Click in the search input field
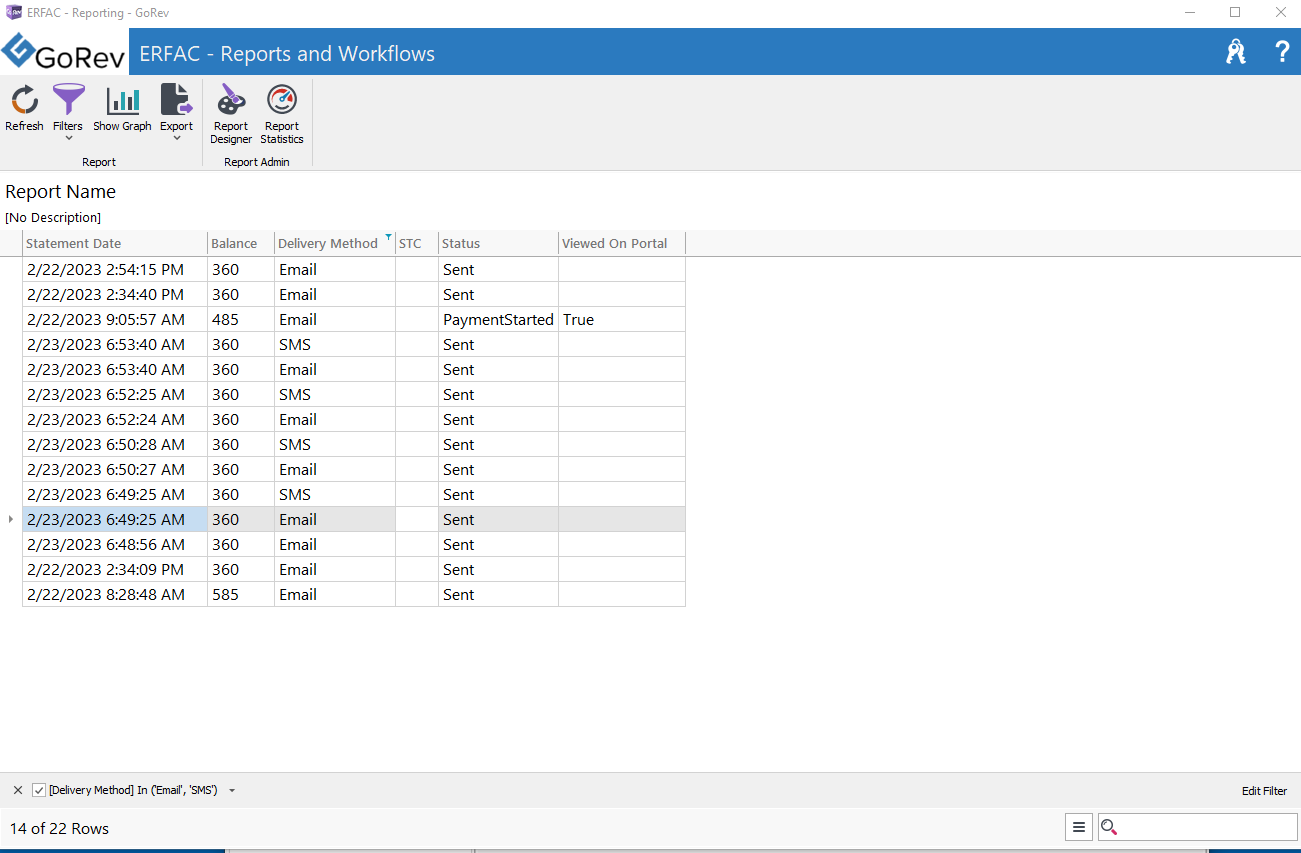 [1207, 827]
